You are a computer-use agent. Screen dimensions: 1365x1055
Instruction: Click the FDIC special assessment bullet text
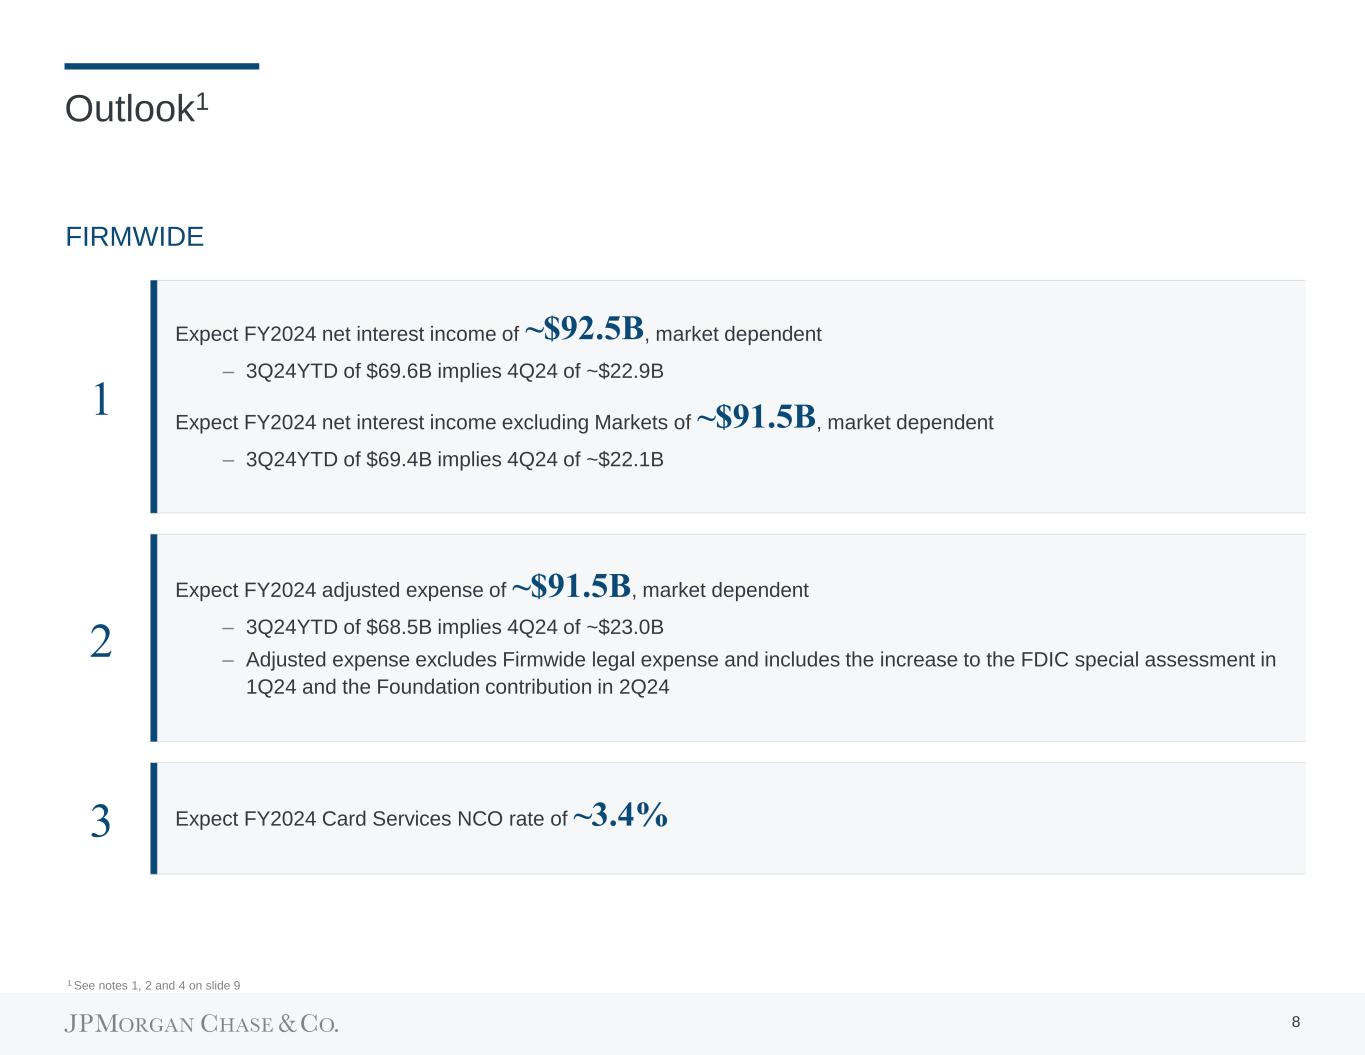[x=760, y=673]
